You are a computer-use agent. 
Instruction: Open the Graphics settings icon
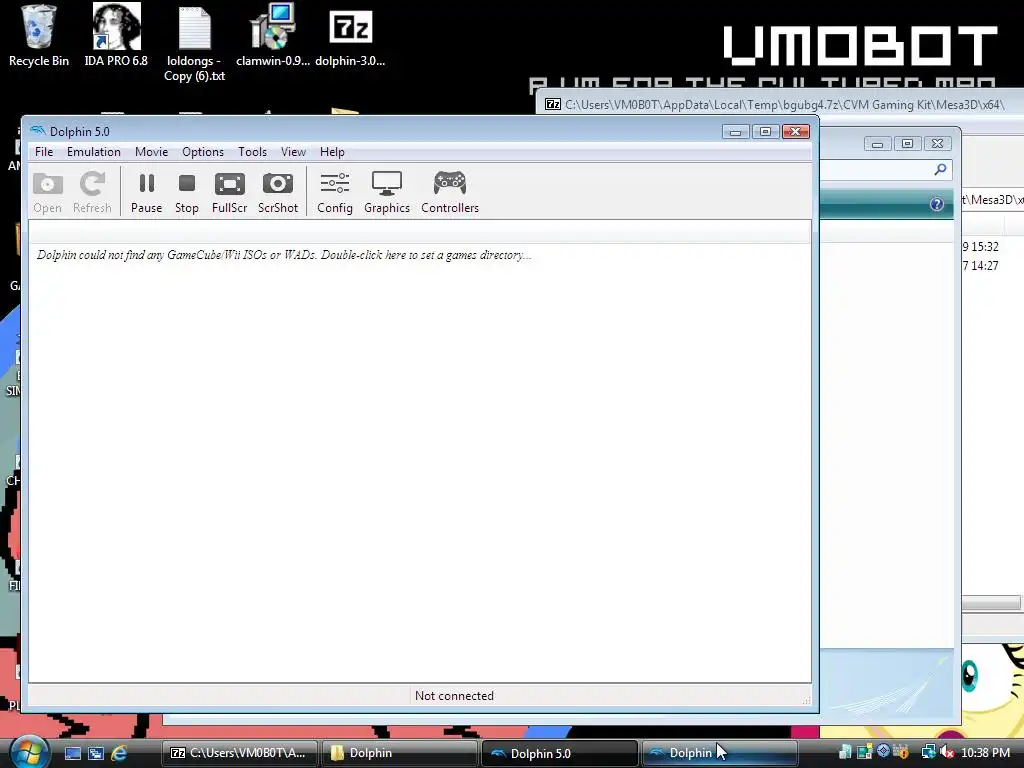(x=387, y=193)
